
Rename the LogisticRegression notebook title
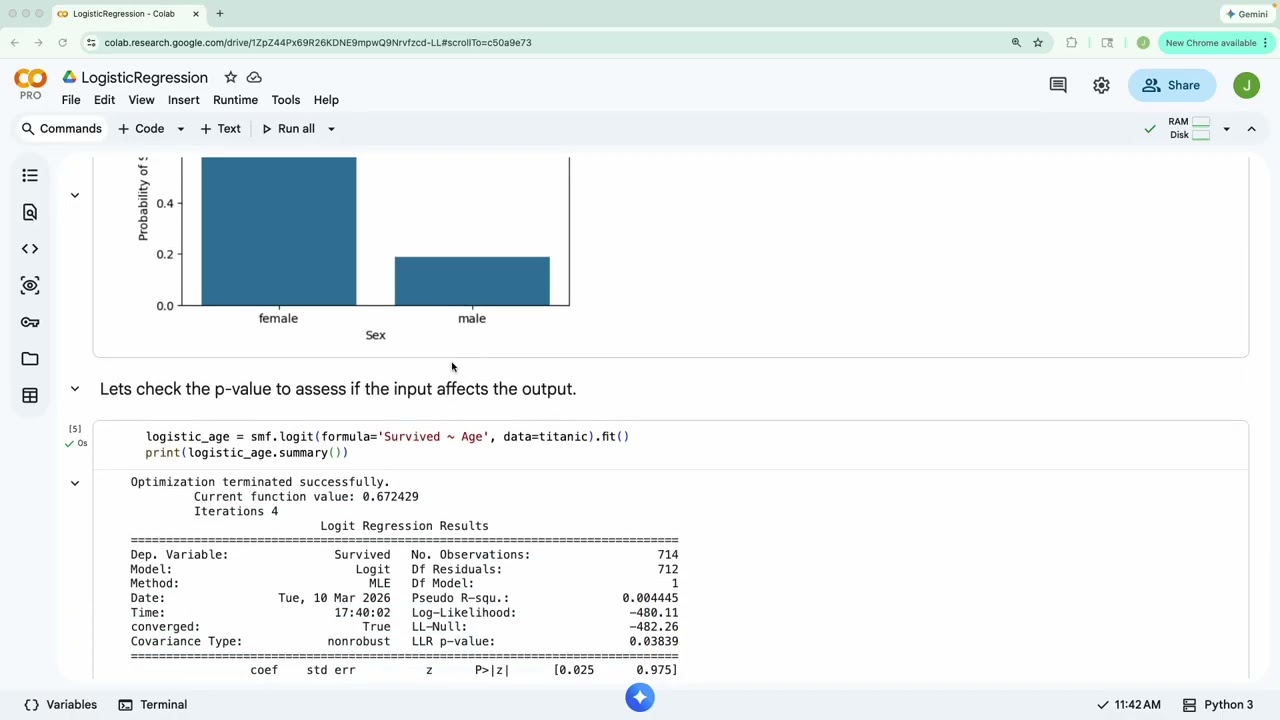pos(145,77)
